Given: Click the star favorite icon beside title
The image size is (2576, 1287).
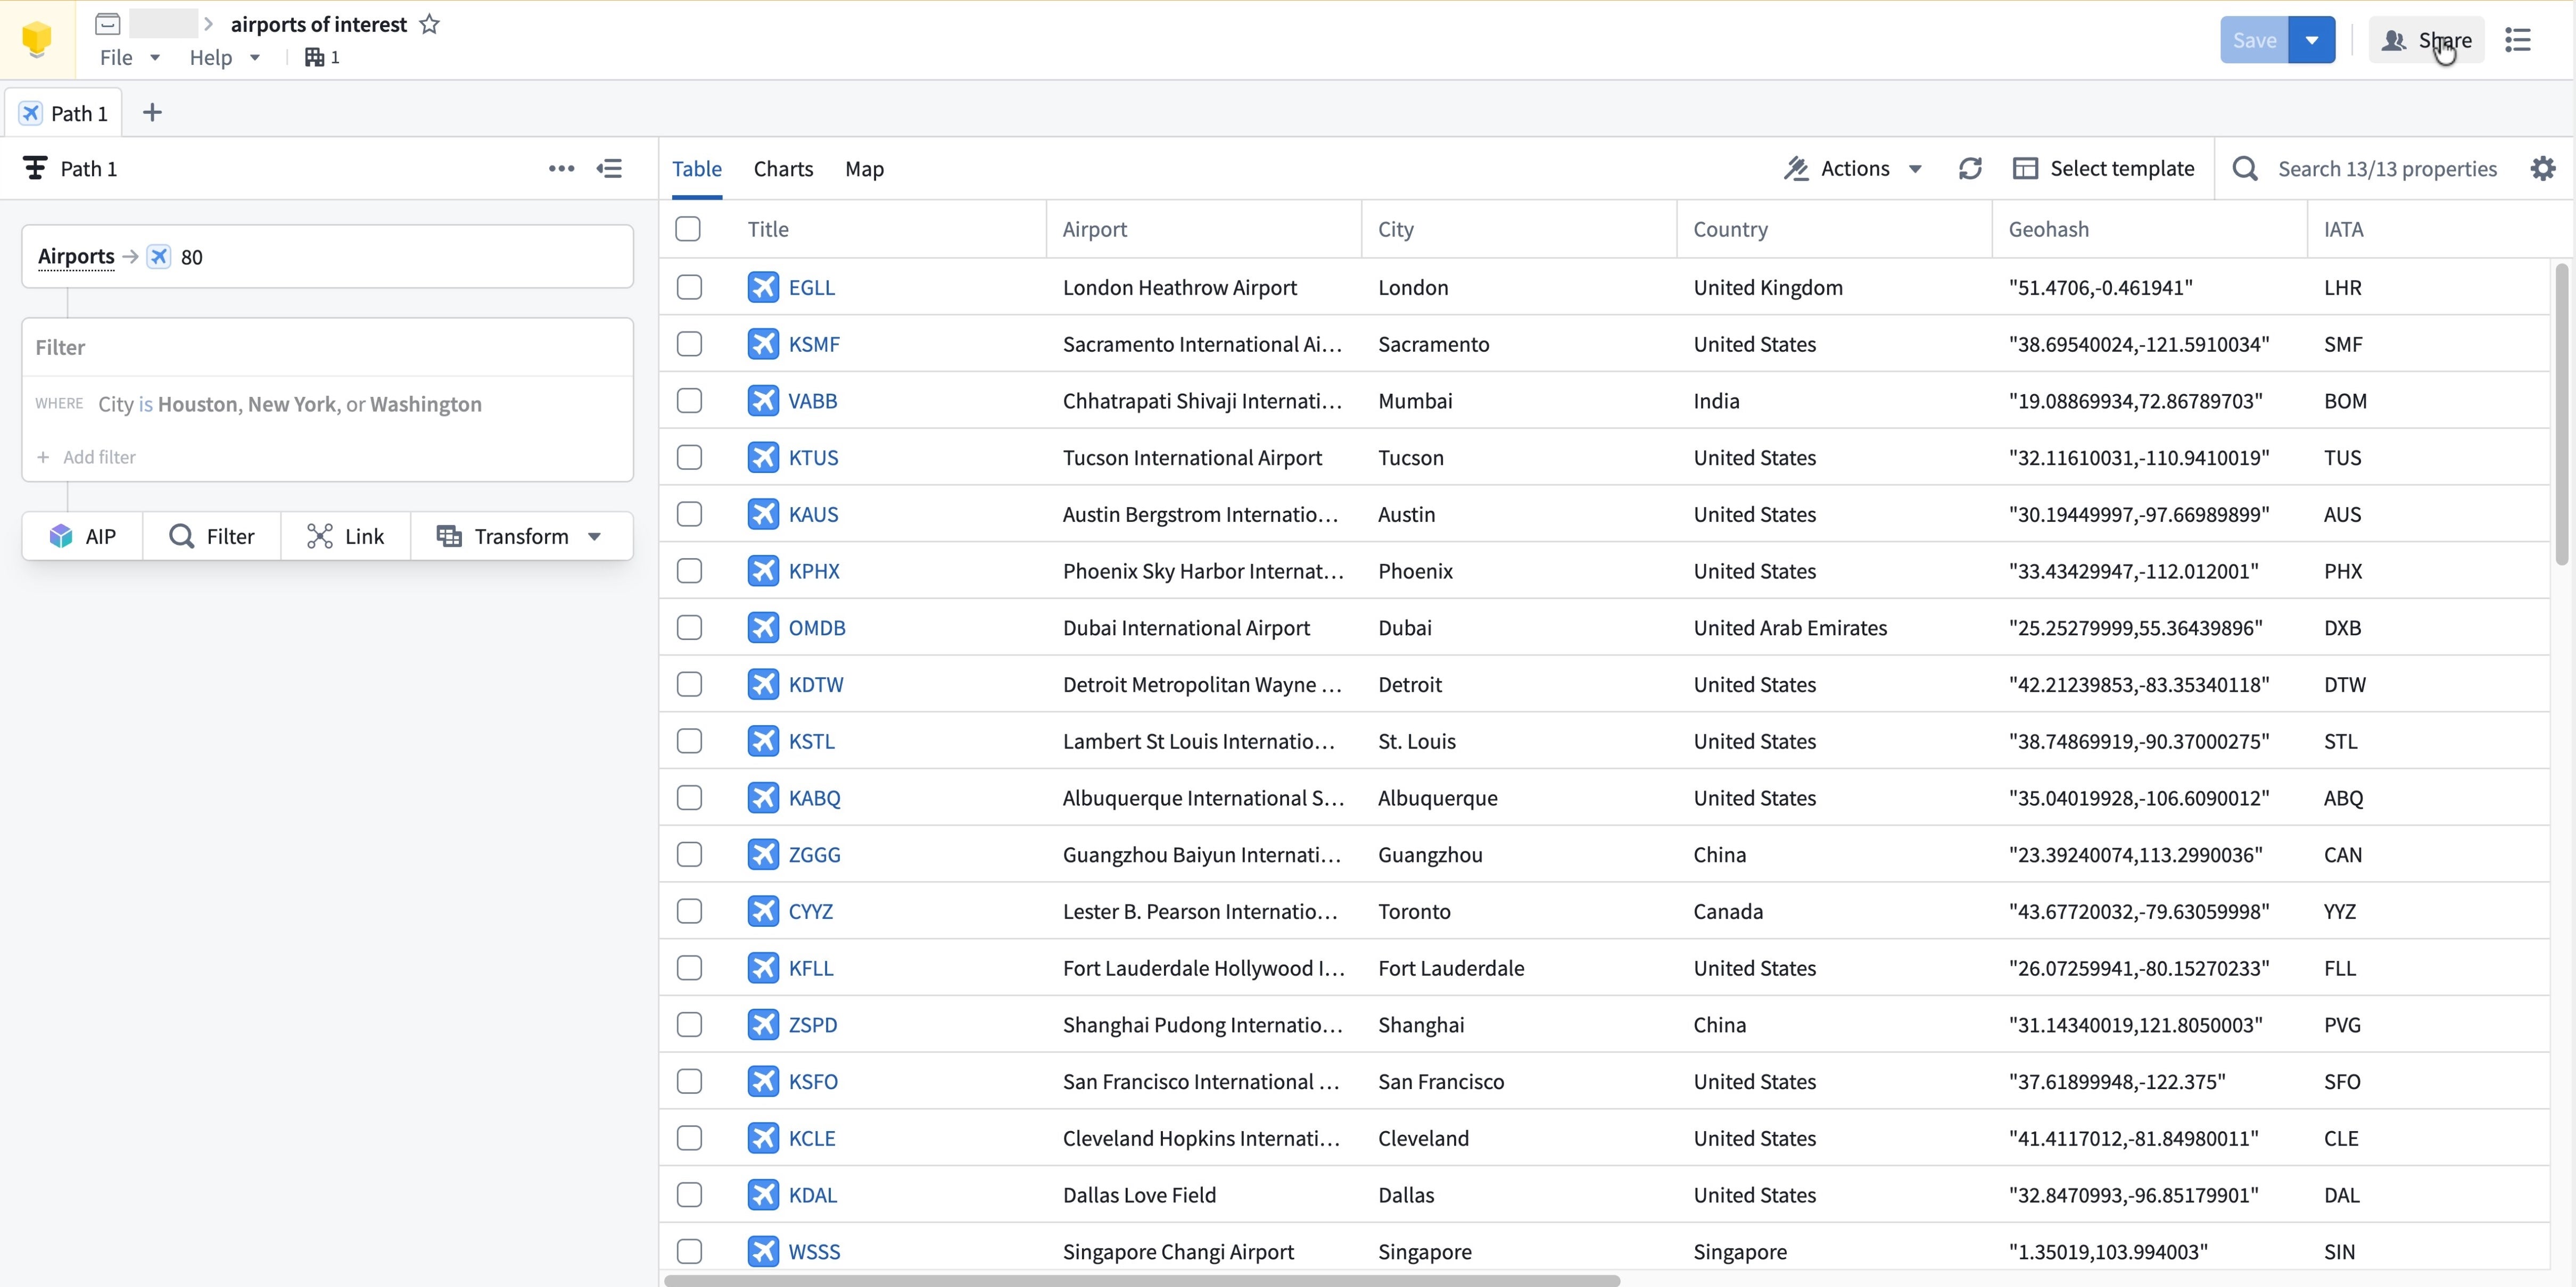Looking at the screenshot, I should [x=429, y=24].
